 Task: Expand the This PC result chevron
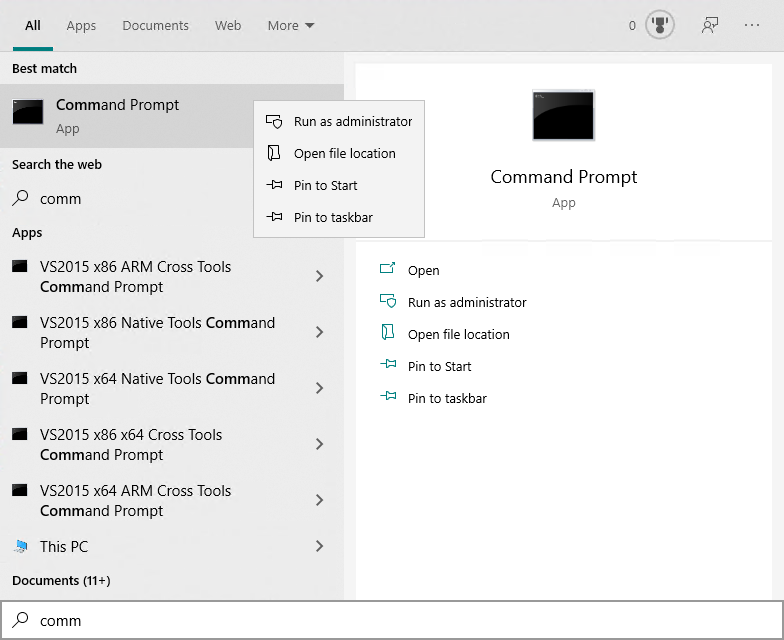tap(319, 547)
